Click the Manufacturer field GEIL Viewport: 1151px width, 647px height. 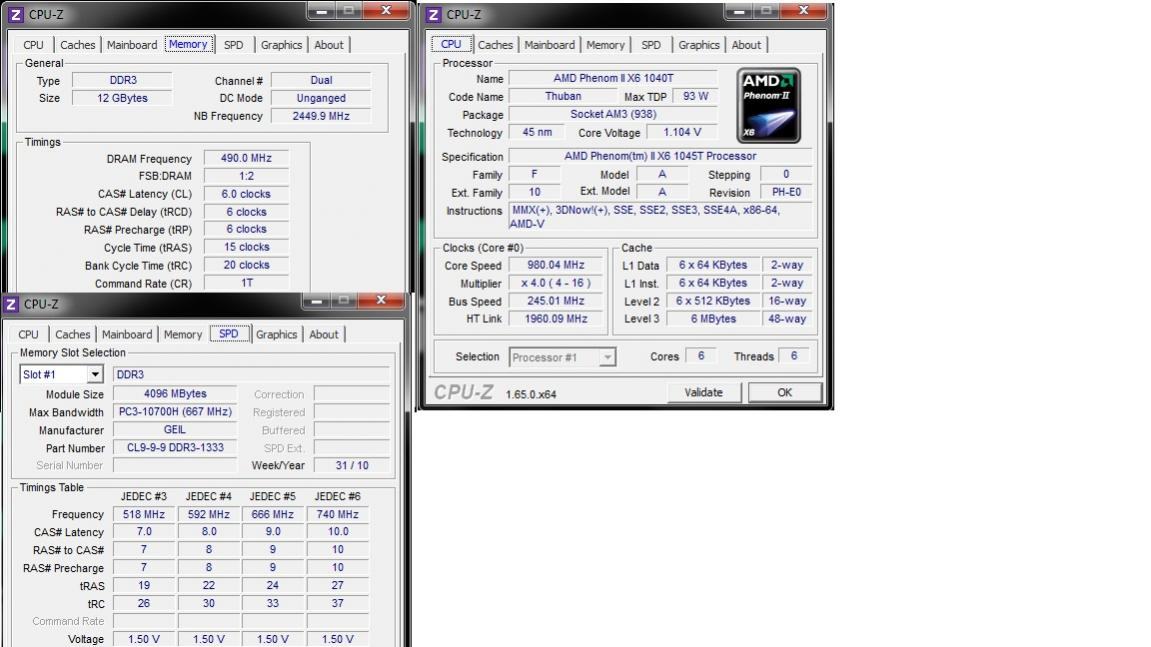pyautogui.click(x=175, y=430)
